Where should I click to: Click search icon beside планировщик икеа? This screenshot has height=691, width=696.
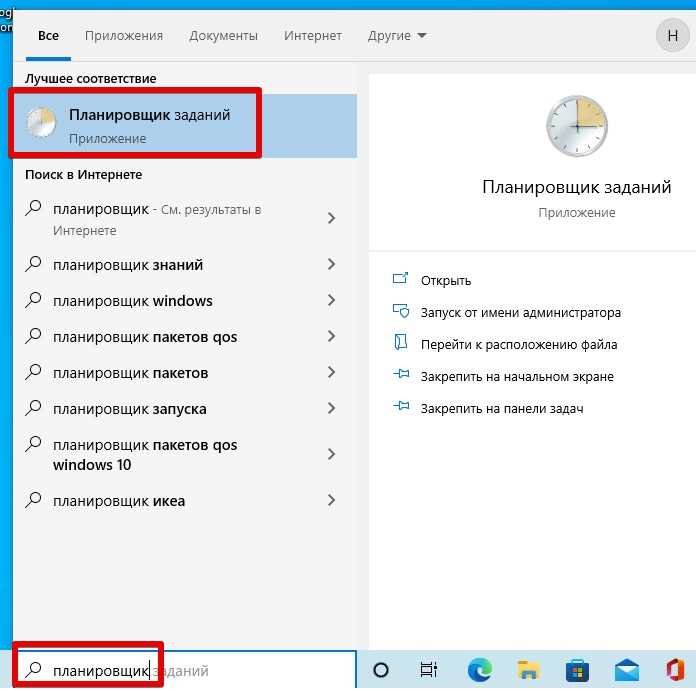click(x=33, y=500)
